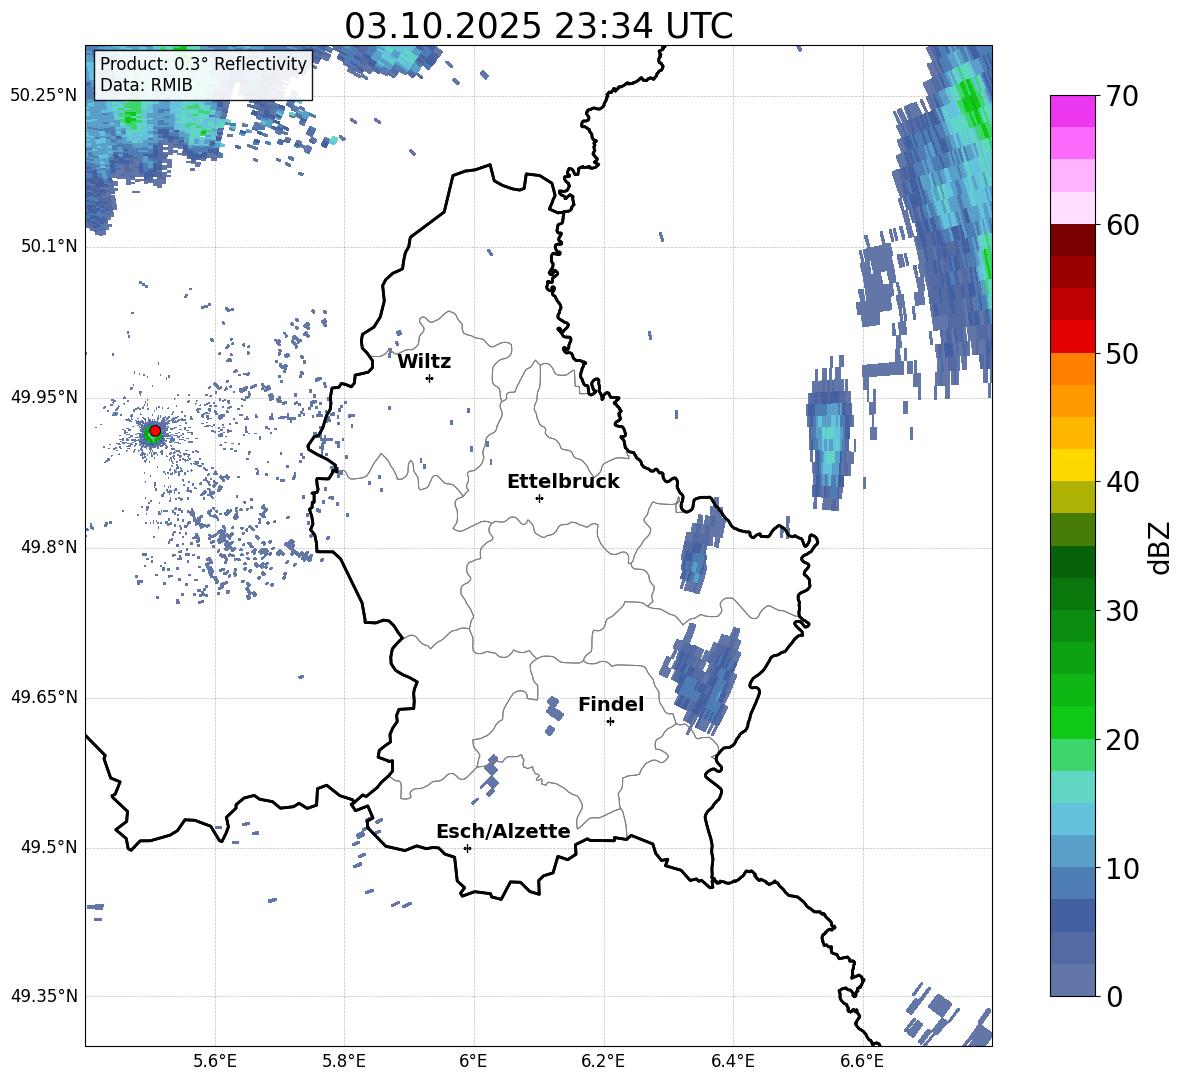Click the 10 tick on the colorbar
Viewport: 1184px width, 1081px height.
pyautogui.click(x=1122, y=868)
